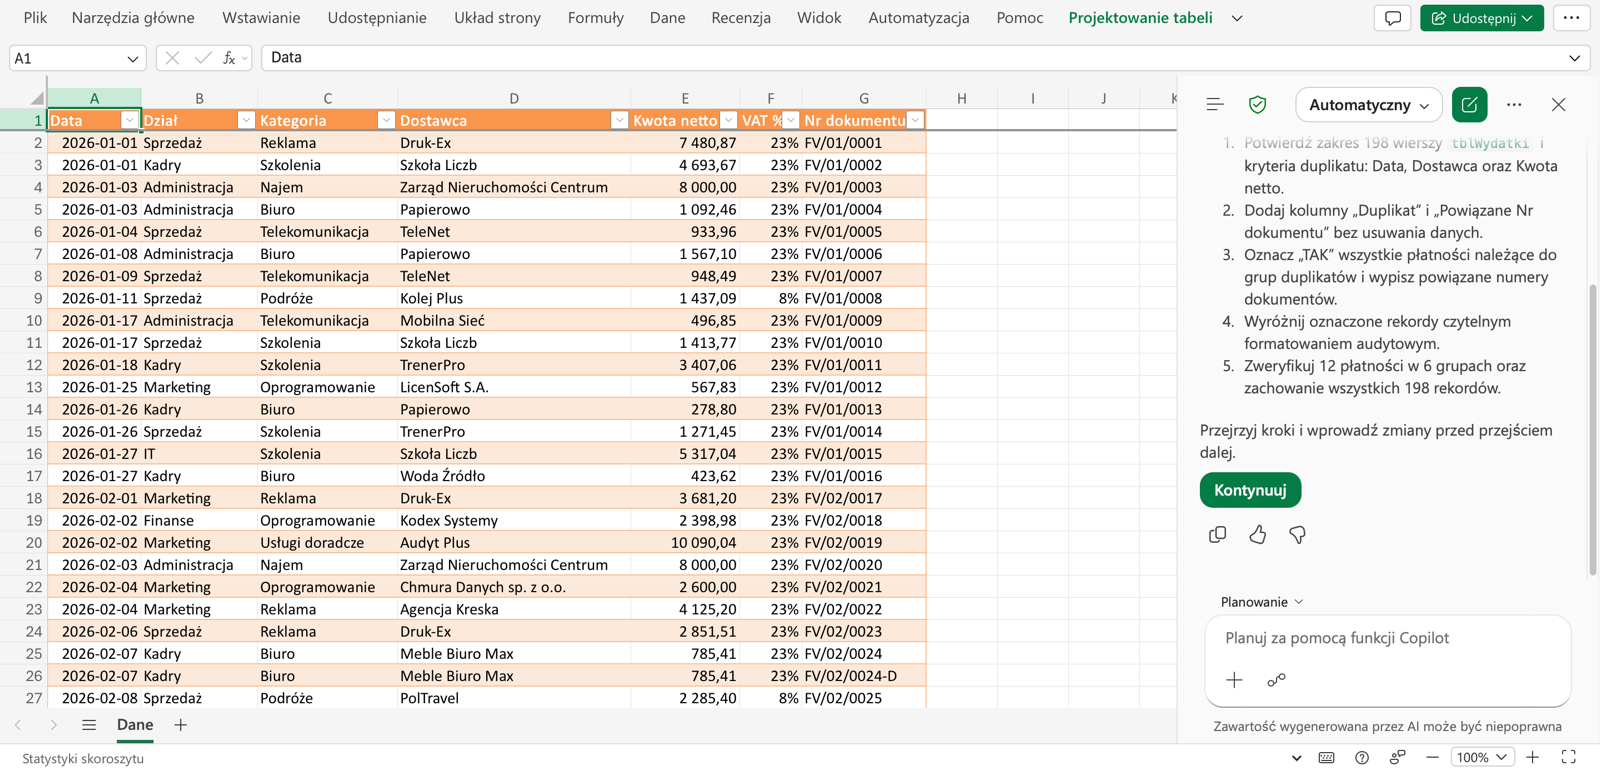Screen dimensions: 1600x769
Task: Click the green shield icon in Copilot pane
Action: pos(1258,104)
